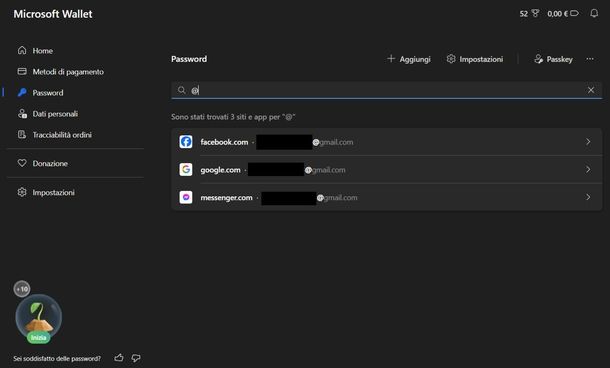Click the Microsoft Wallet title
The height and width of the screenshot is (368, 610).
pyautogui.click(x=53, y=14)
